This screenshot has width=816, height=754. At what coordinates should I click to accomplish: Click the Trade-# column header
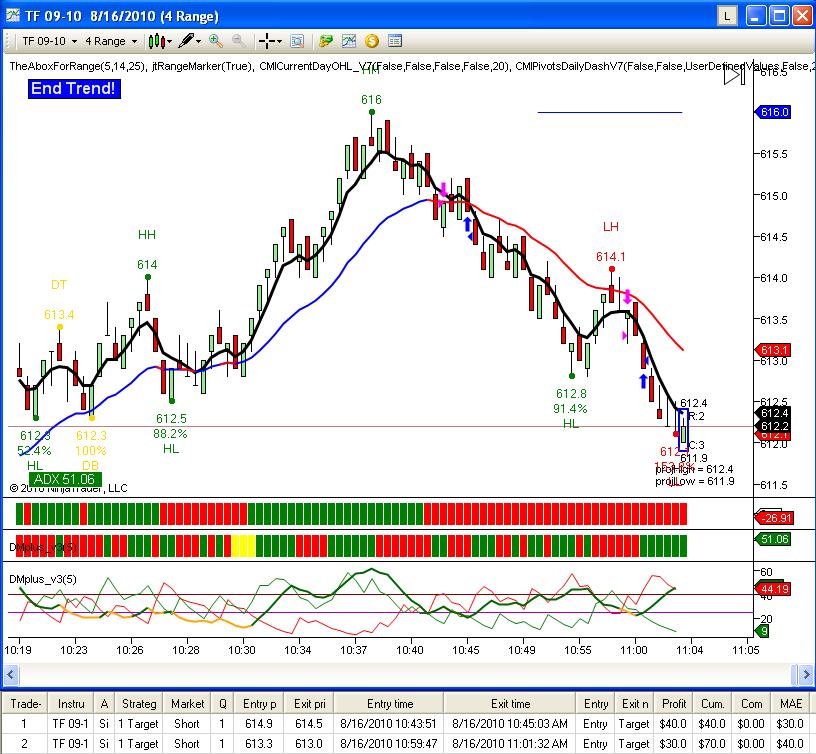pyautogui.click(x=26, y=704)
